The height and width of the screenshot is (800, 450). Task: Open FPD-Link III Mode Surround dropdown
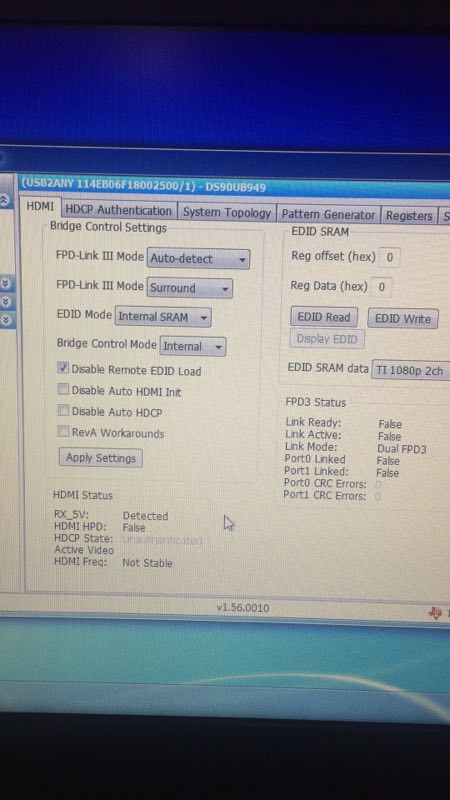(x=189, y=288)
